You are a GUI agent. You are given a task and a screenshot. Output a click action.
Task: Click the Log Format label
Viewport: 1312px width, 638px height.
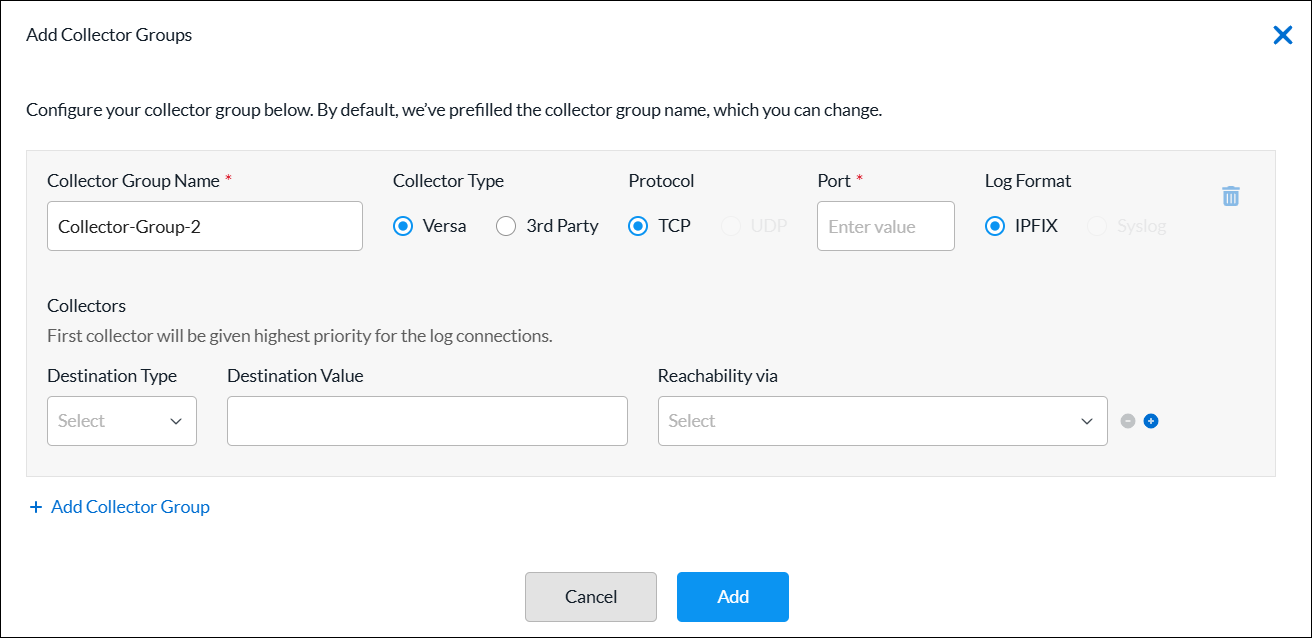coord(1028,181)
